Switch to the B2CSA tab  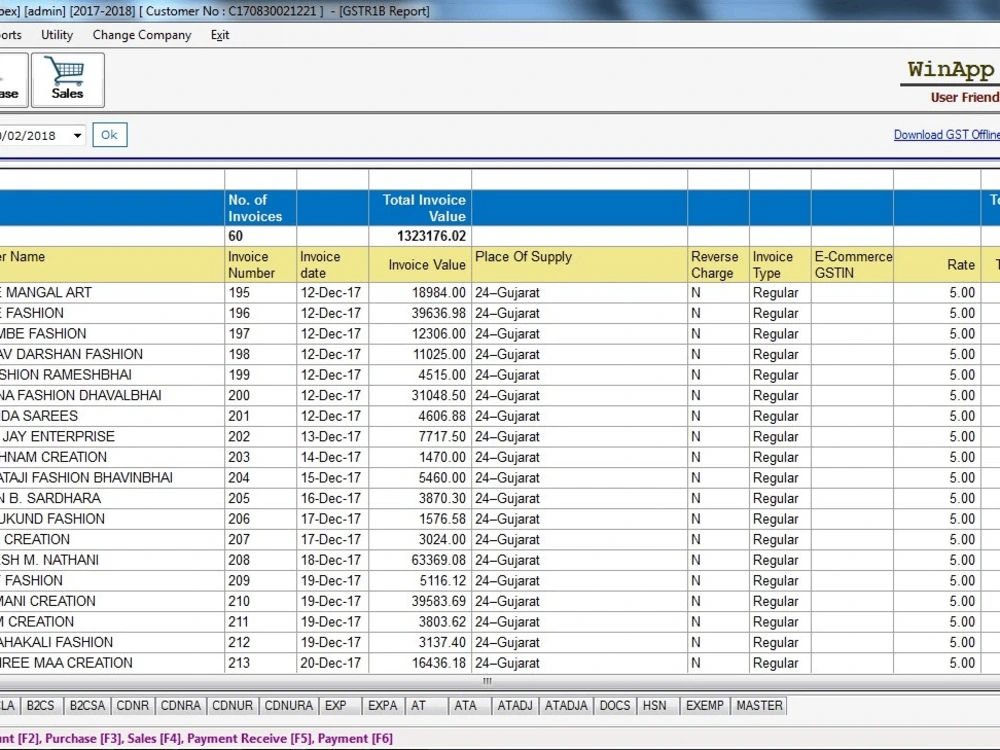tap(87, 705)
